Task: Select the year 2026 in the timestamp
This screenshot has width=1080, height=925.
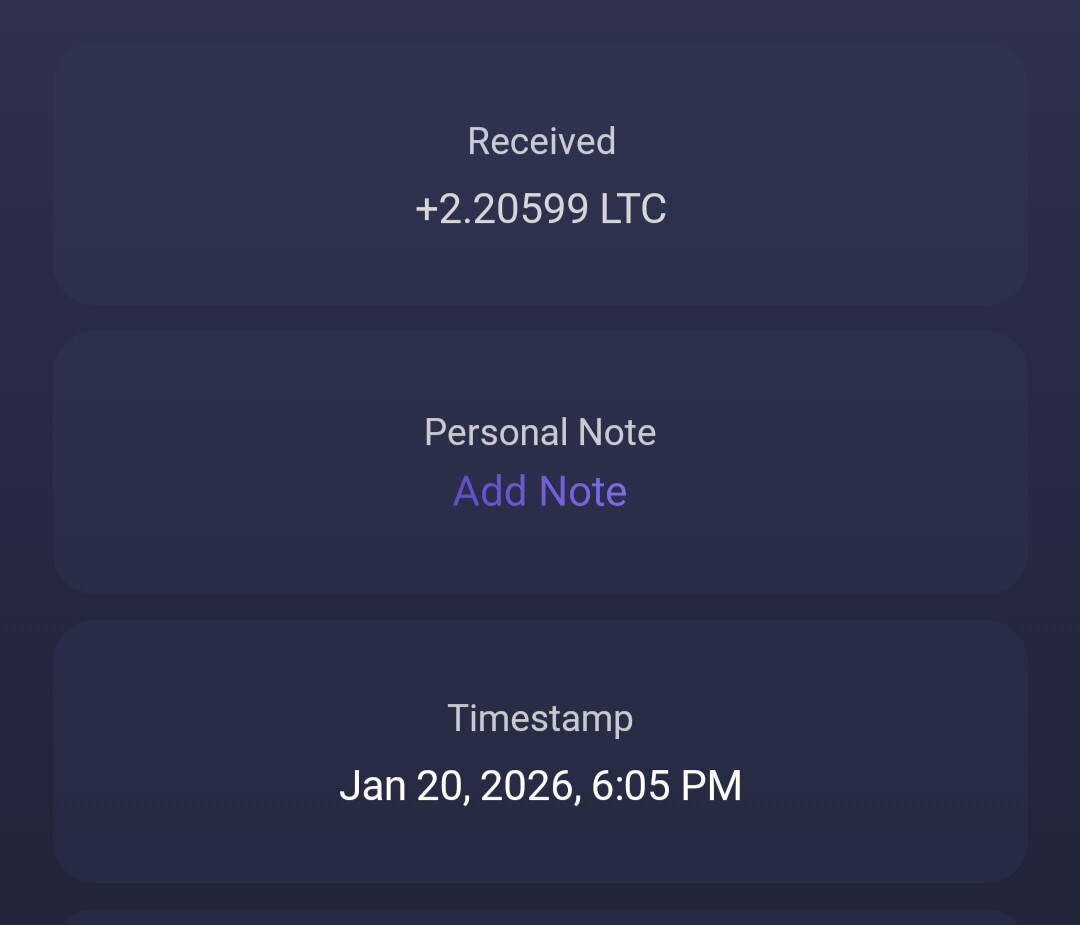Action: coord(528,786)
